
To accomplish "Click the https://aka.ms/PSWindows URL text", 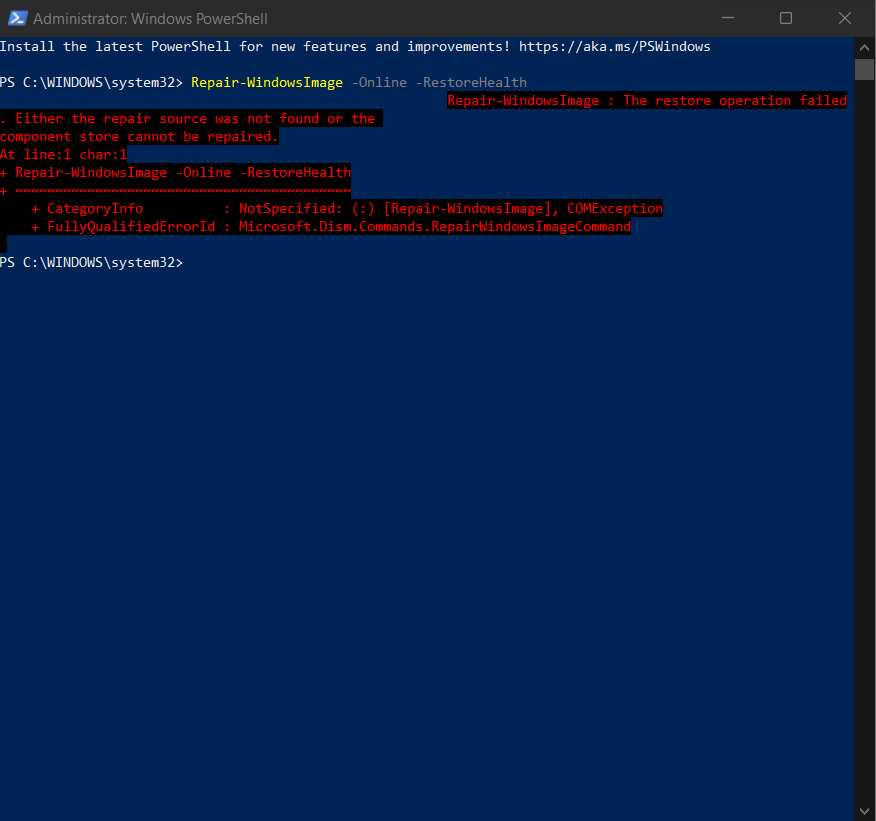I will click(615, 46).
